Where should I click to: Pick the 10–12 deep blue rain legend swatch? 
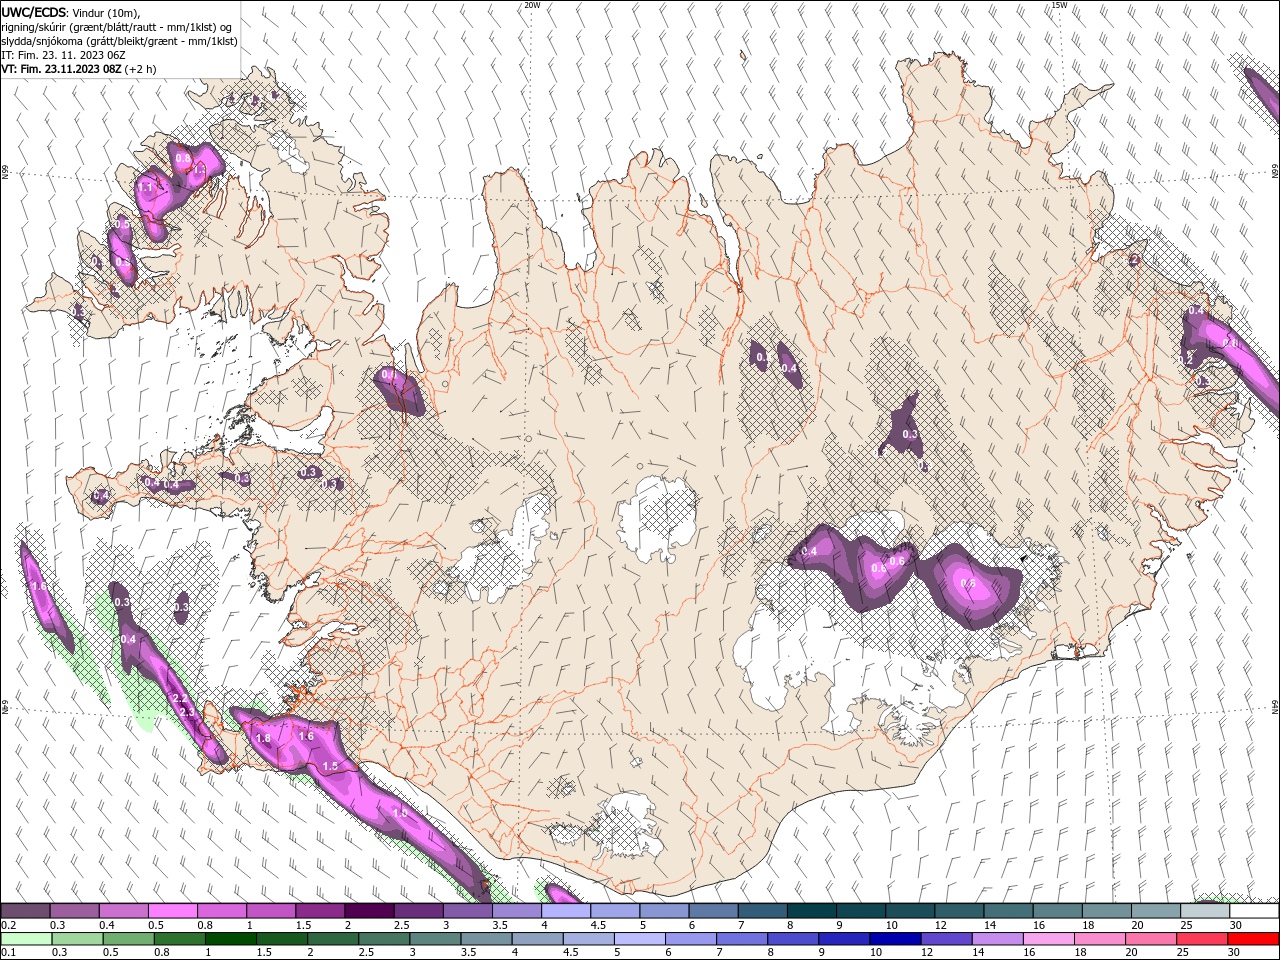[895, 939]
